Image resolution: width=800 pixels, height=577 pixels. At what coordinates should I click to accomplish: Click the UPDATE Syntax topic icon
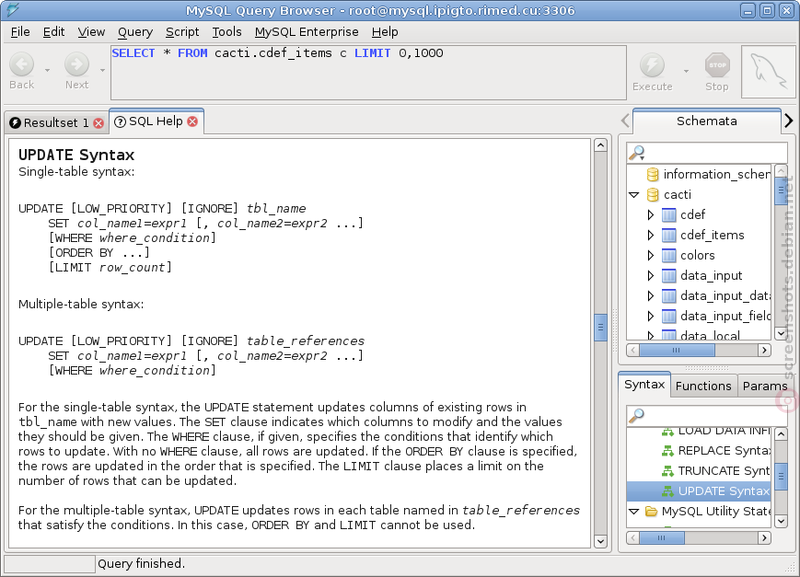[667, 491]
